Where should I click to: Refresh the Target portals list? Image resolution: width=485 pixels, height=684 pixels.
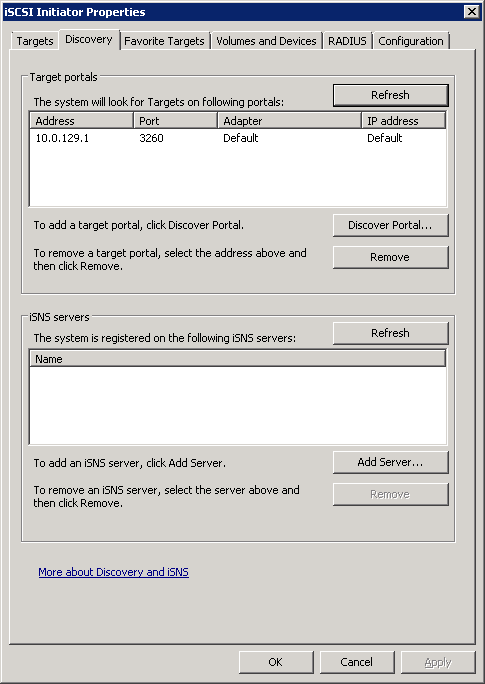(x=390, y=95)
